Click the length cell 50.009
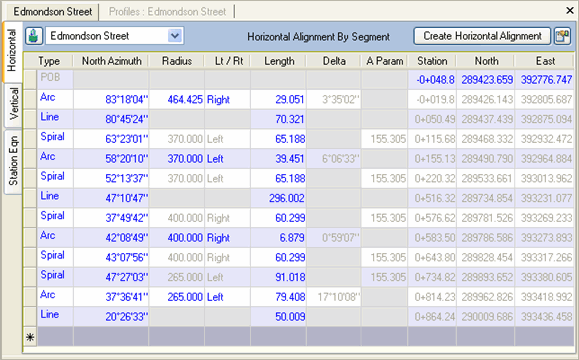The width and height of the screenshot is (579, 360). pyautogui.click(x=278, y=317)
